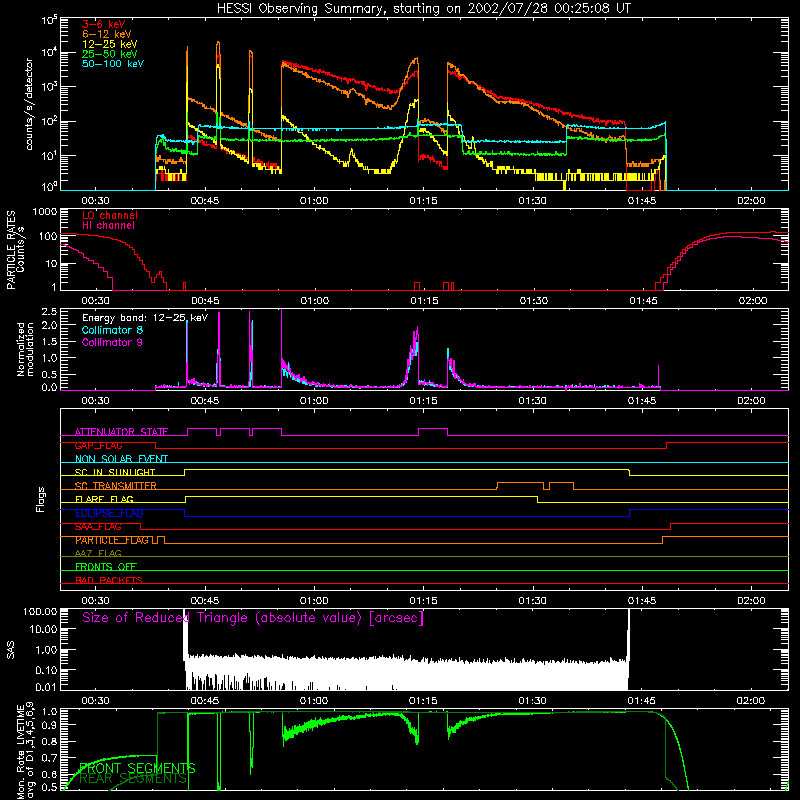Click the NON_SOLAR_EVENT flag label
The width and height of the screenshot is (800, 800).
[121, 459]
